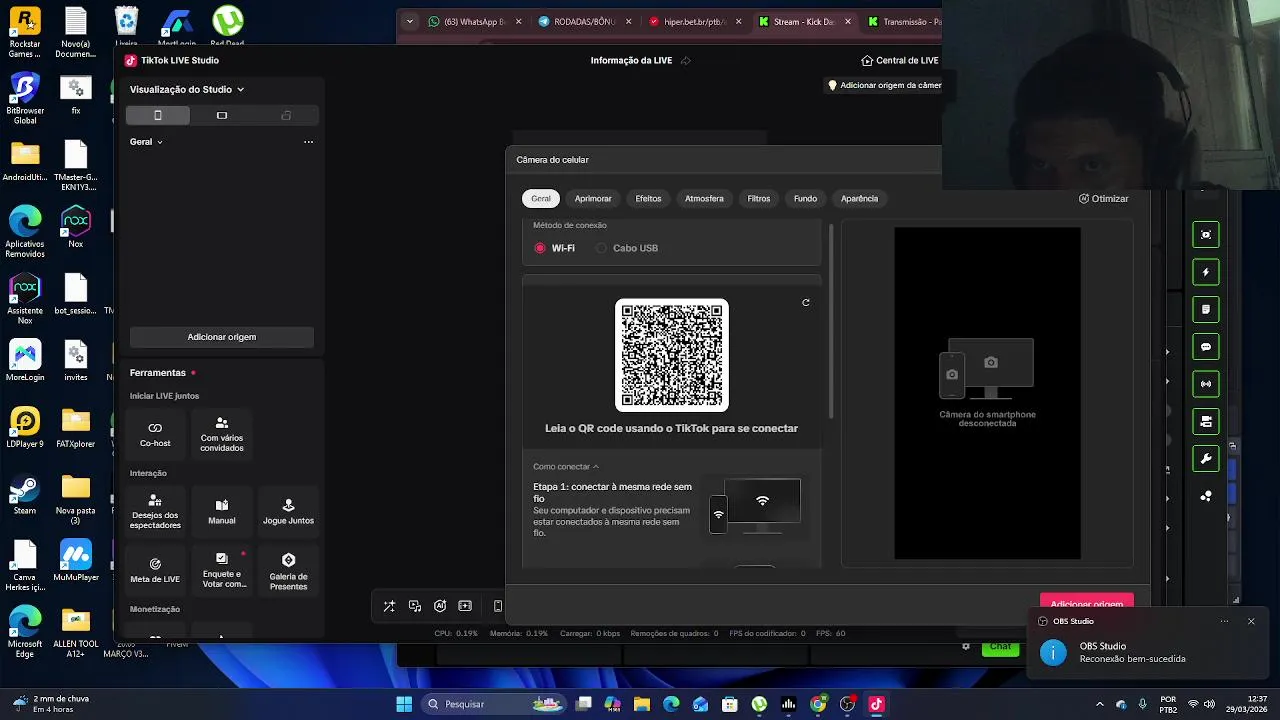Open Enquete e Votar tool
This screenshot has height=720, width=1280.
point(222,570)
